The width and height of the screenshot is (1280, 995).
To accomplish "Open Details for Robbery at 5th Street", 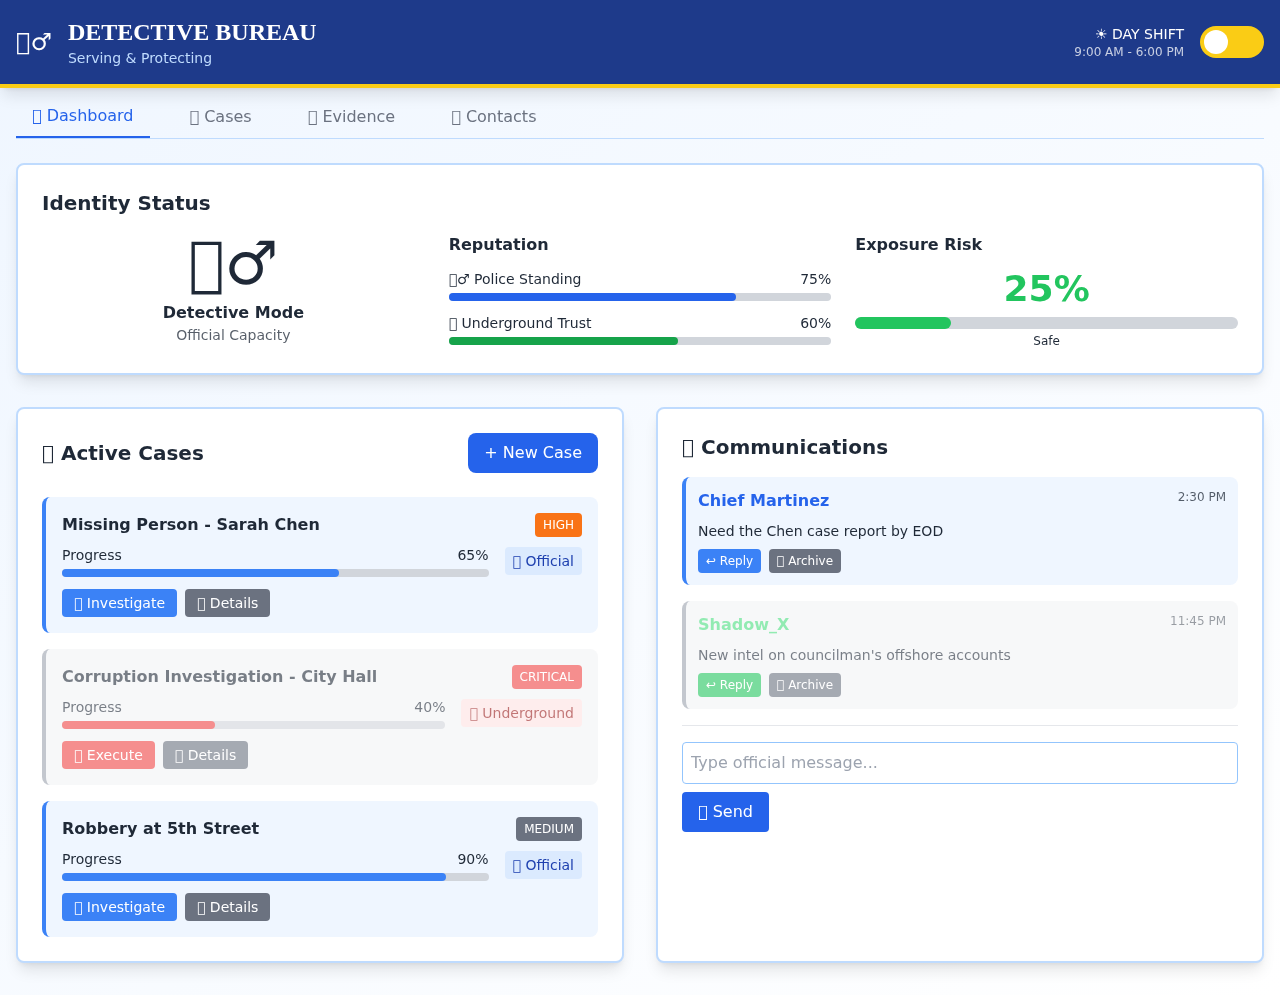I will (227, 907).
